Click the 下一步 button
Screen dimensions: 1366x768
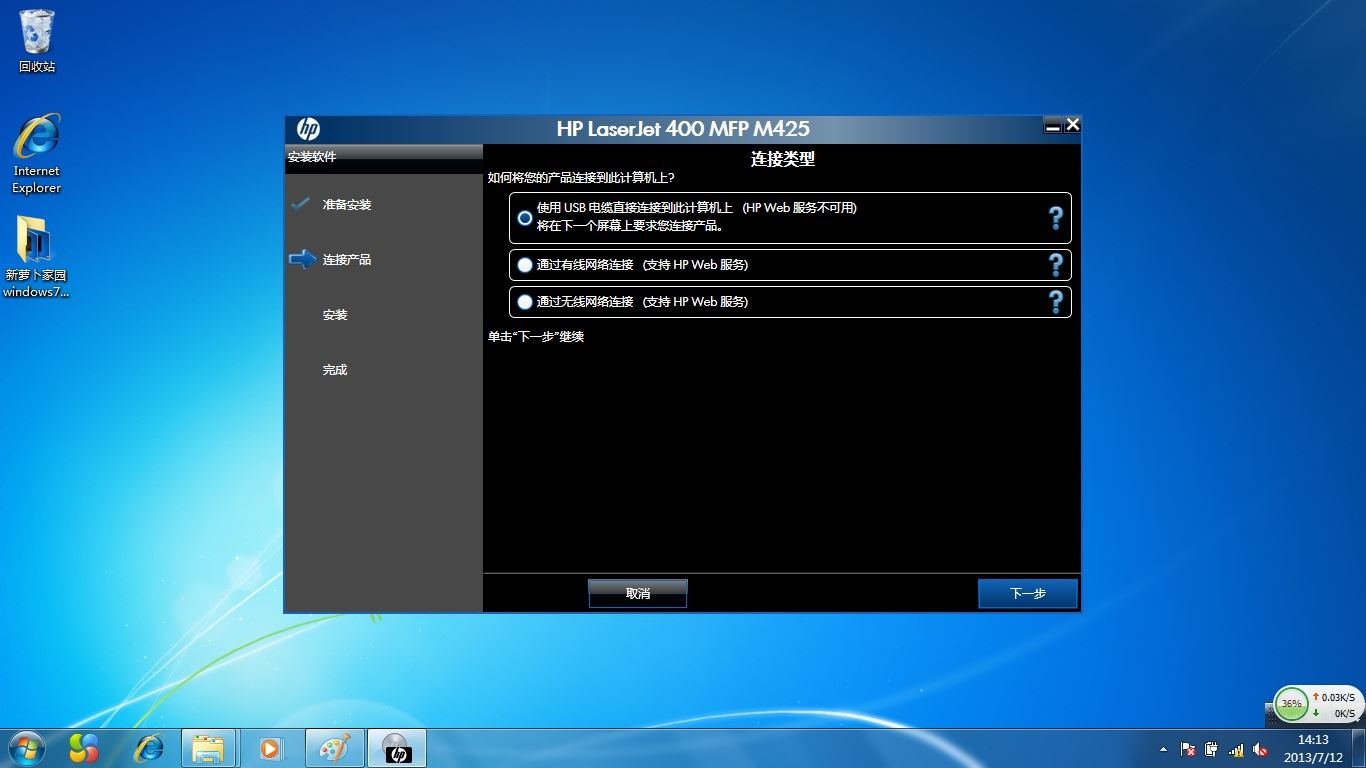[1028, 593]
